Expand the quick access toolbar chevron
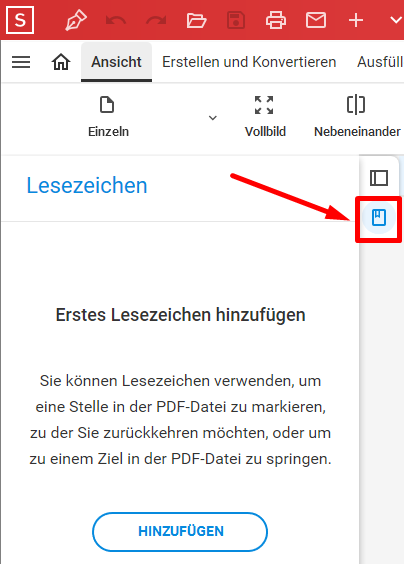 coord(396,20)
